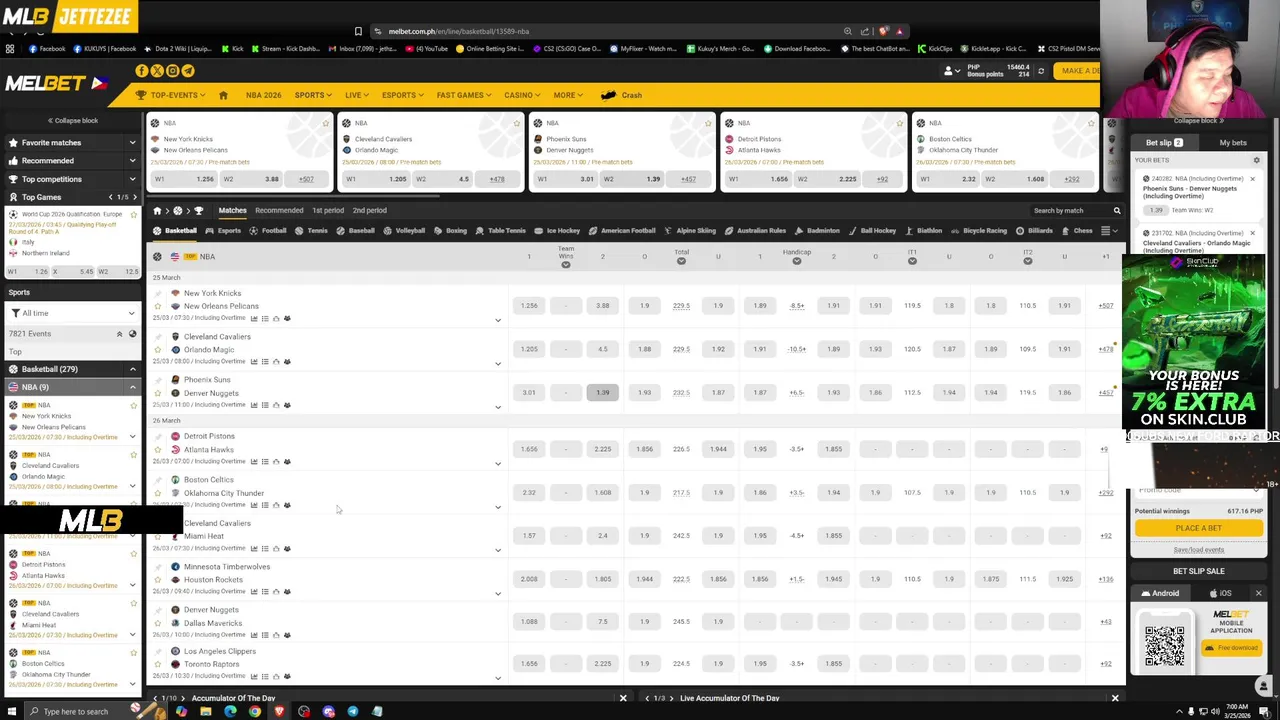Collapse Basketball (279) sidebar group
This screenshot has width=1280, height=720.
132,369
